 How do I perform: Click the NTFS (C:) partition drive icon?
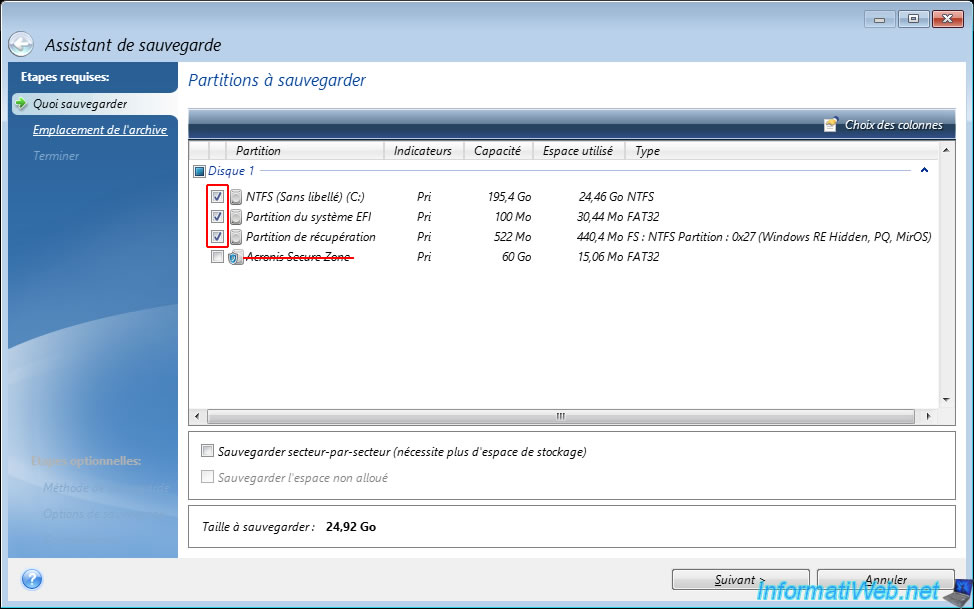(x=236, y=197)
